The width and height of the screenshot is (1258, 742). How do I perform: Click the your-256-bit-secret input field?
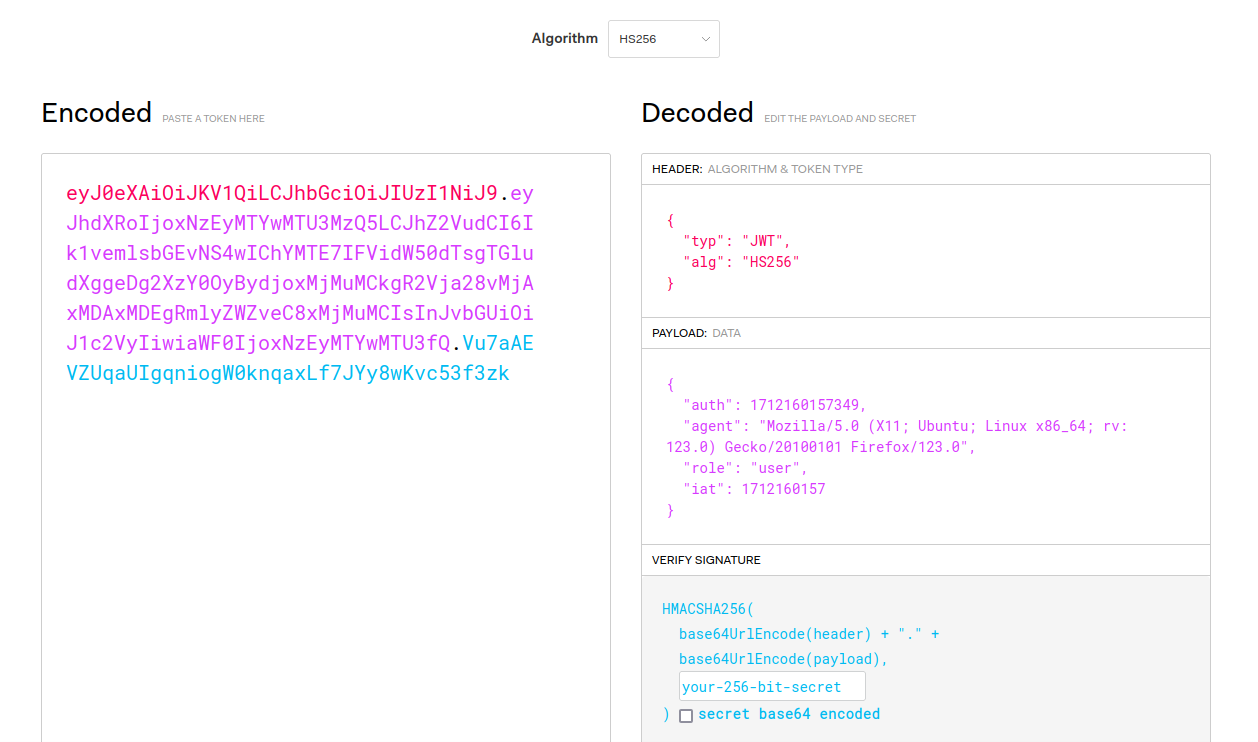(772, 686)
